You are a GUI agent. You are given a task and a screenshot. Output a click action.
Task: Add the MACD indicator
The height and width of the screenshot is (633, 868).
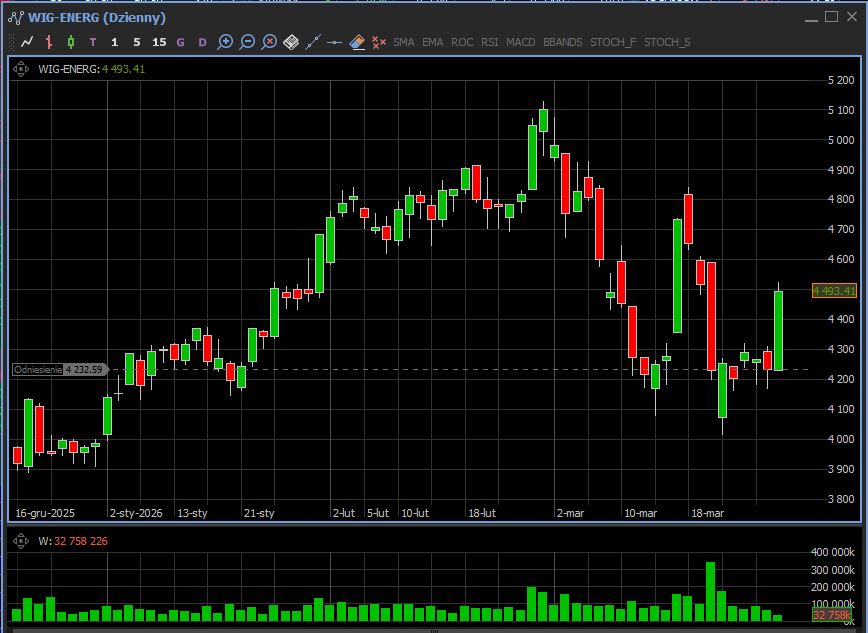pyautogui.click(x=520, y=42)
